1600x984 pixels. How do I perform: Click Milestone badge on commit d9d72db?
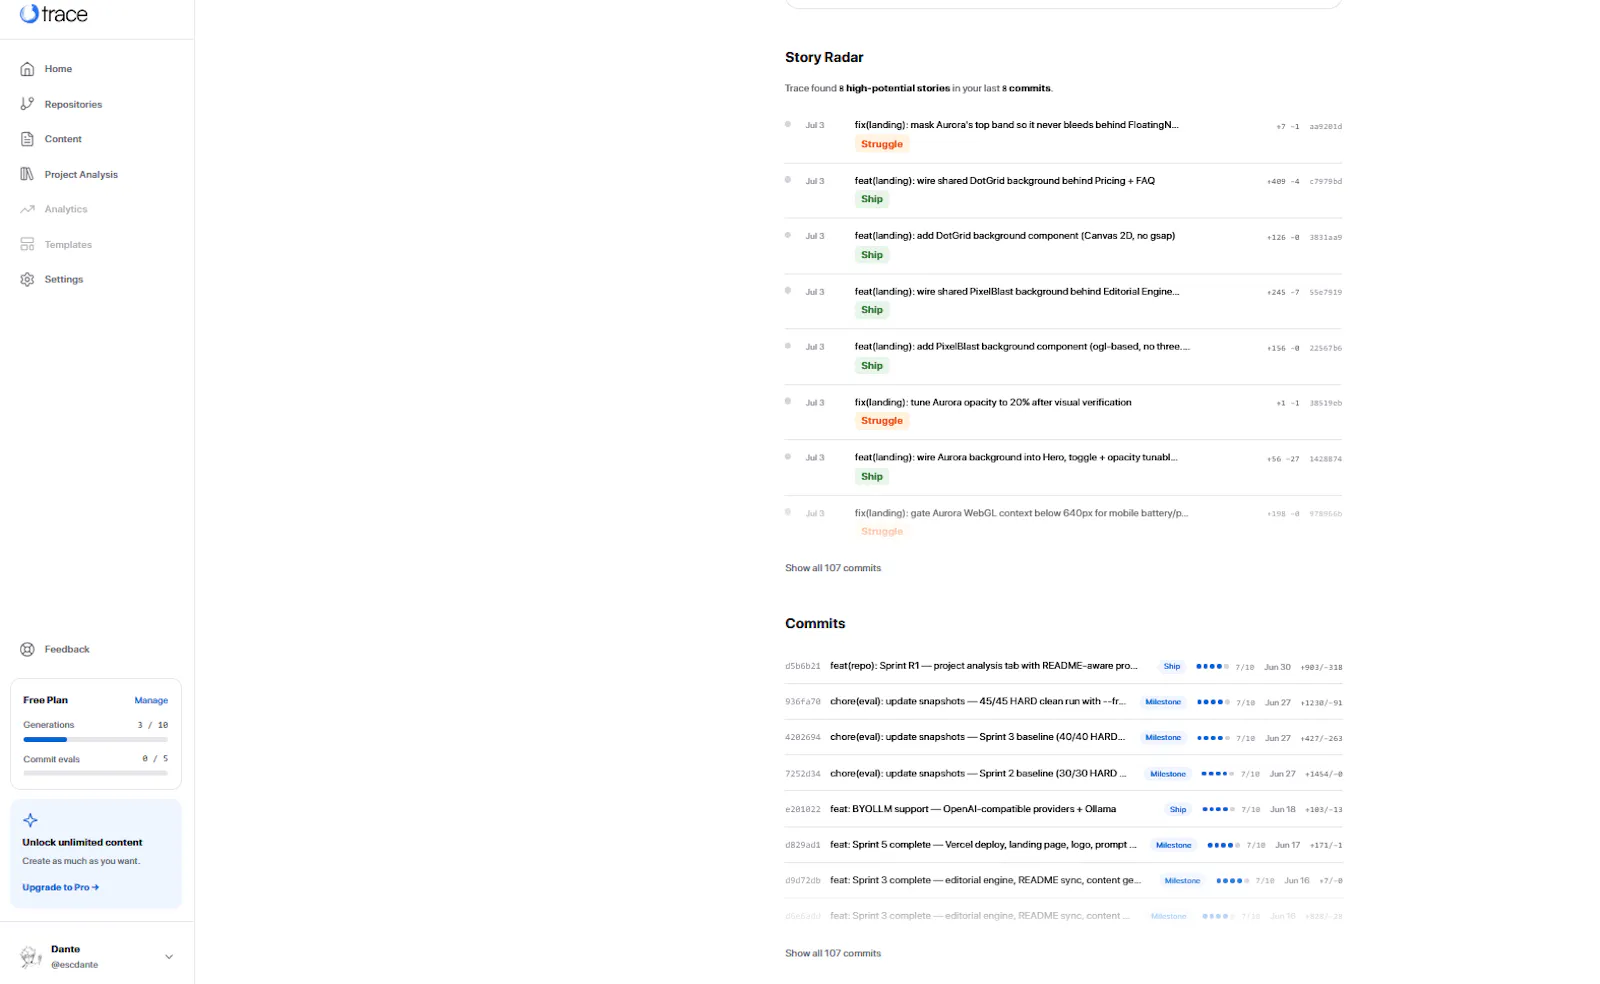coord(1182,881)
